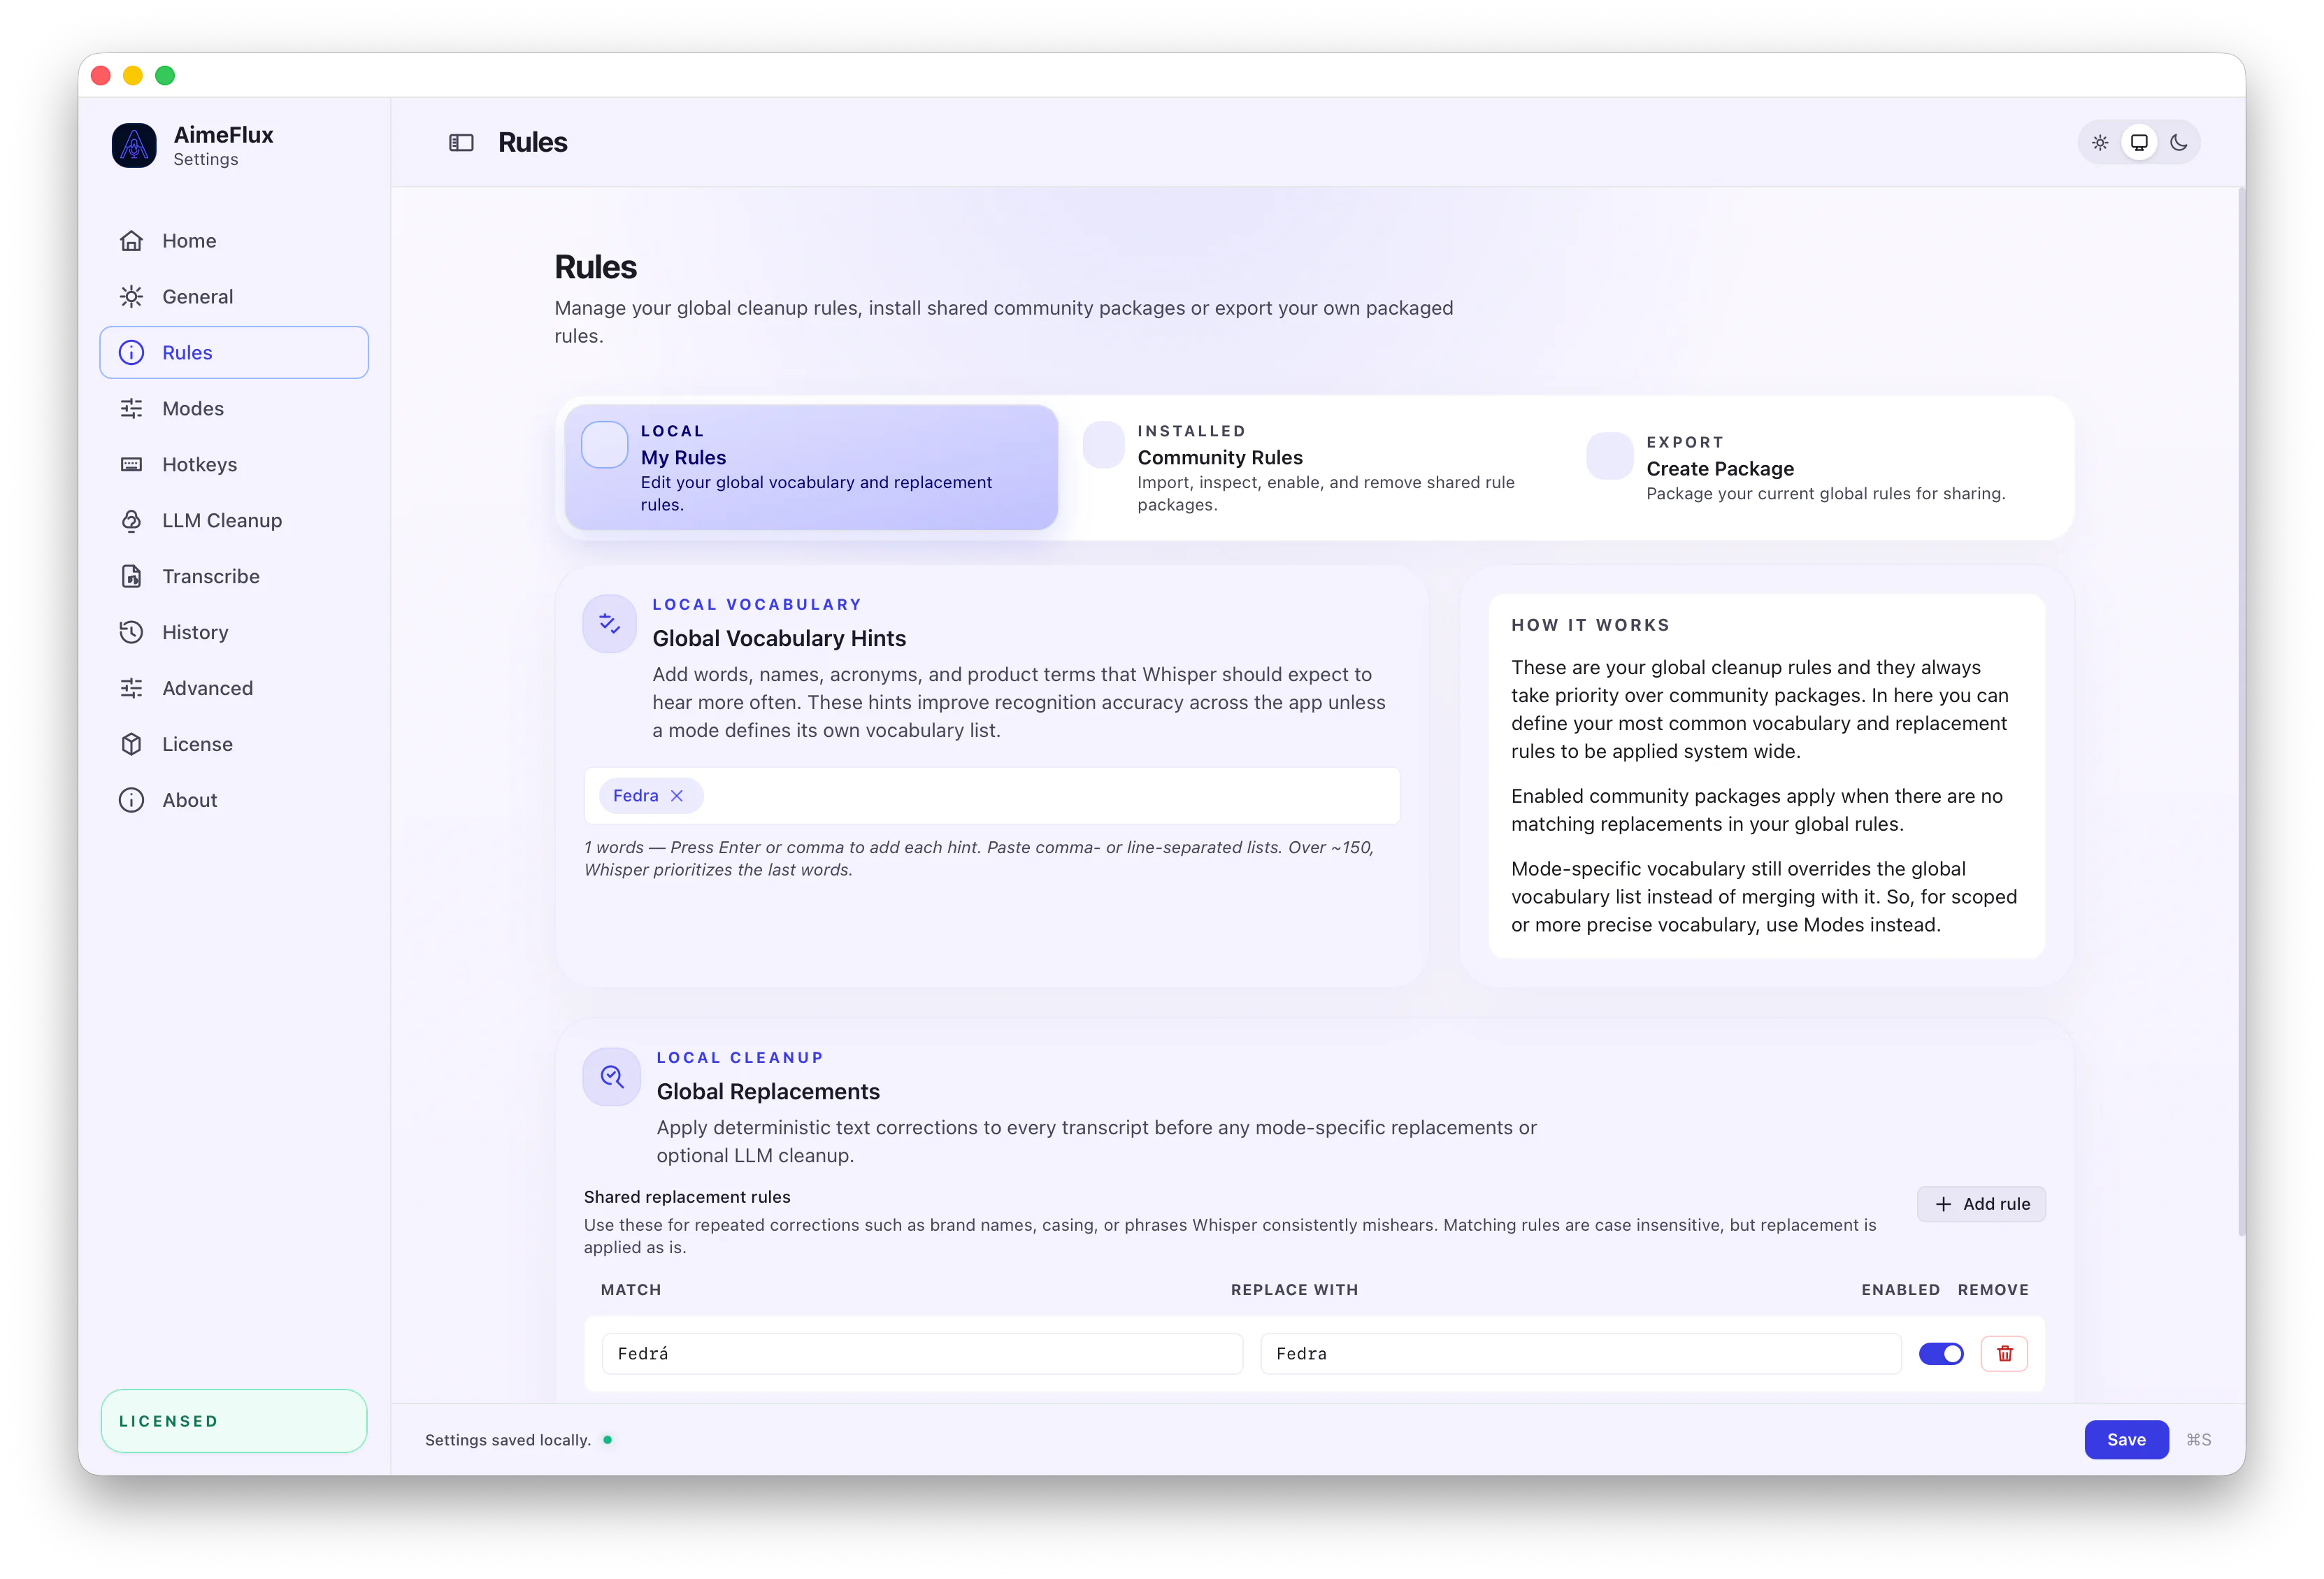Open LLM Cleanup in sidebar
2324x1579 pixels.
pos(234,521)
